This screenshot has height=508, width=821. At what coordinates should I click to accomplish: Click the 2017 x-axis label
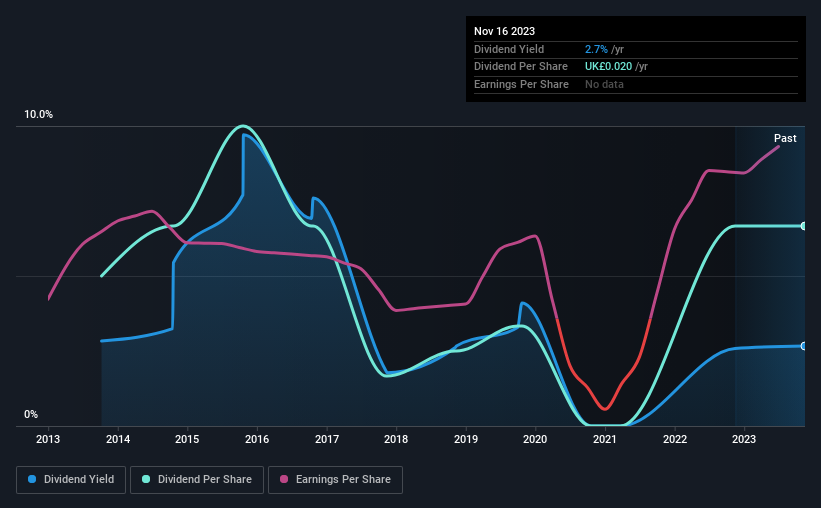click(x=327, y=439)
